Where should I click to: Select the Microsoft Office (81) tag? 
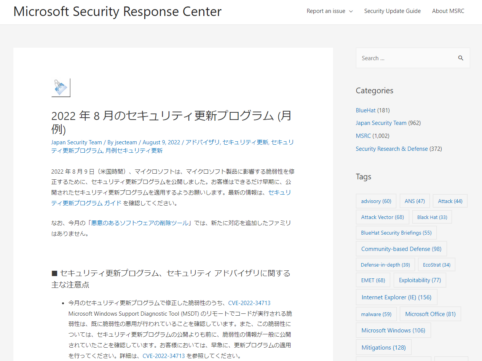(x=430, y=314)
